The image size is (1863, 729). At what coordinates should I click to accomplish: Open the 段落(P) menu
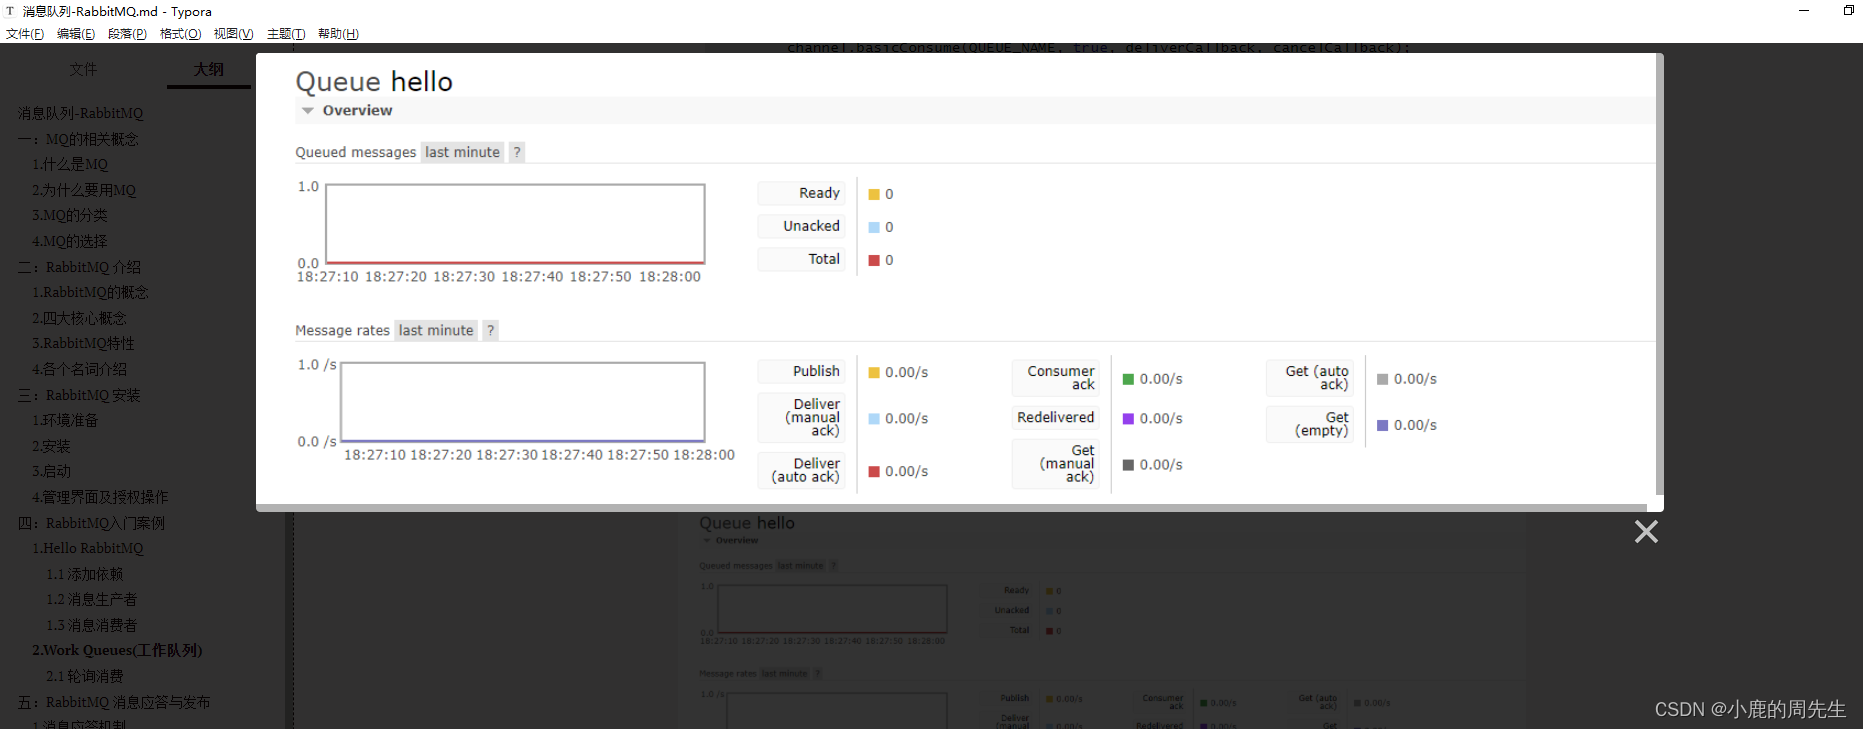coord(127,34)
